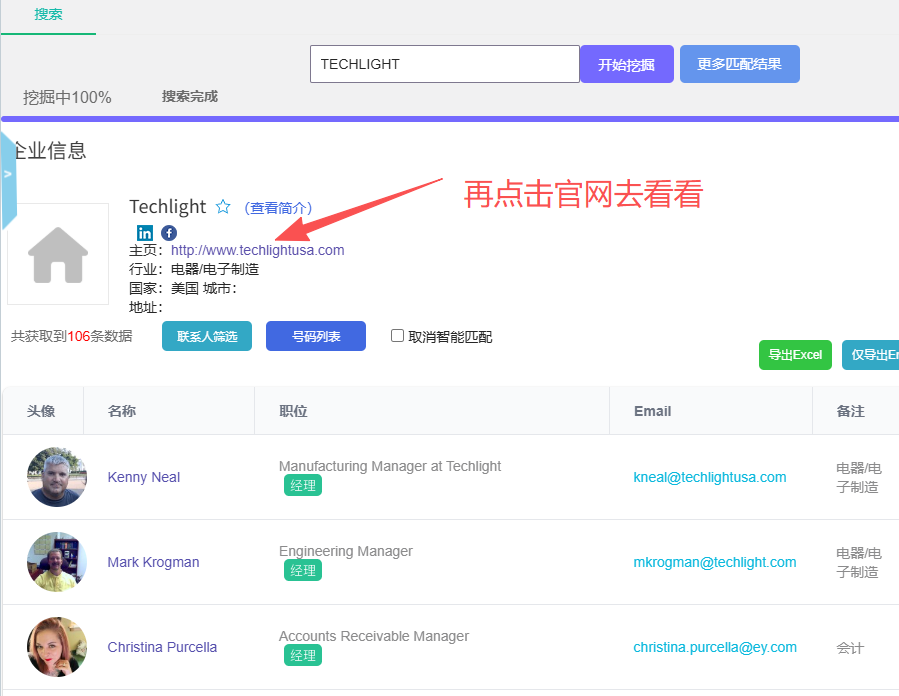Image resolution: width=899 pixels, height=696 pixels.
Task: Click email kneal@techlightusa.com
Action: click(710, 477)
